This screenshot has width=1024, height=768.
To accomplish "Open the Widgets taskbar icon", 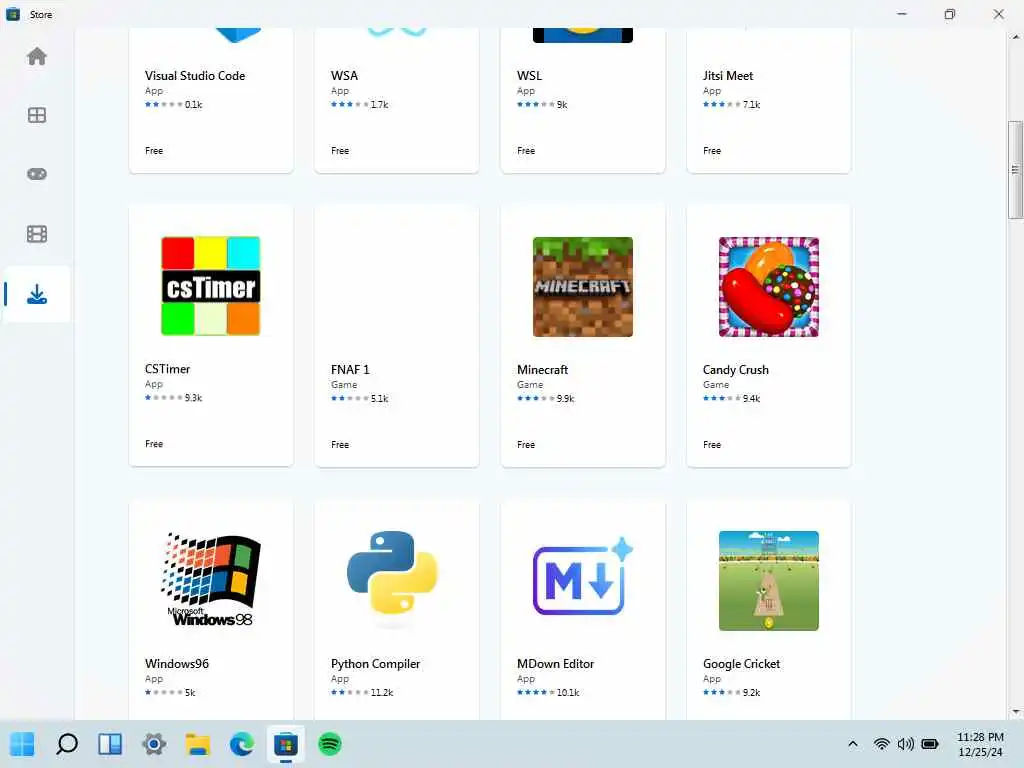I will pyautogui.click(x=110, y=744).
